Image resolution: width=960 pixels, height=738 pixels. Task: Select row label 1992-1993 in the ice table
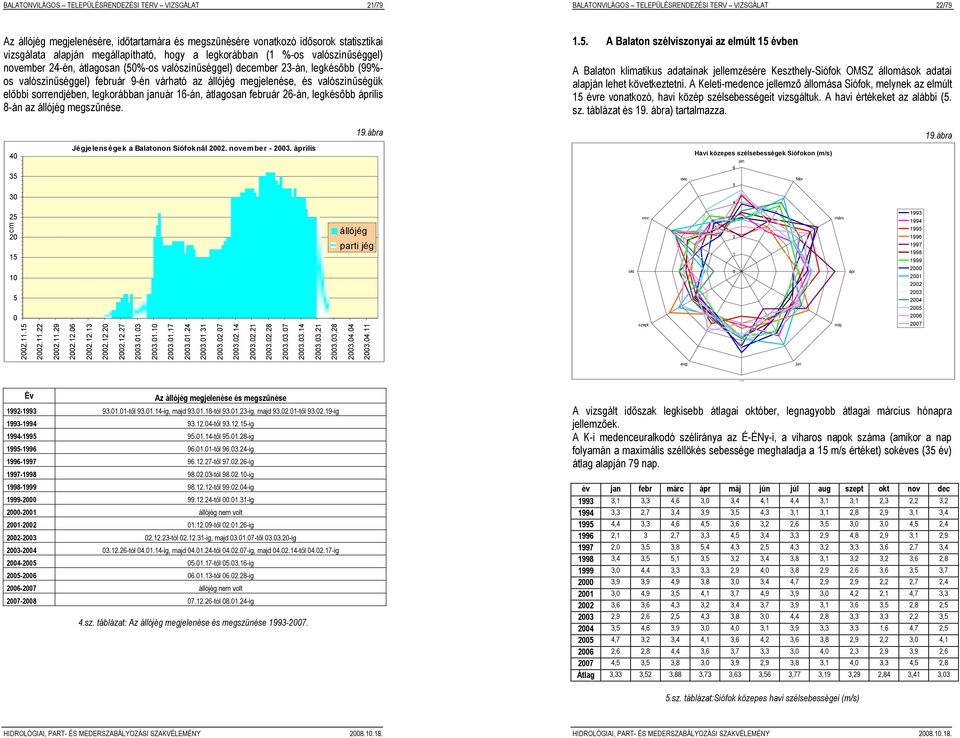click(21, 411)
